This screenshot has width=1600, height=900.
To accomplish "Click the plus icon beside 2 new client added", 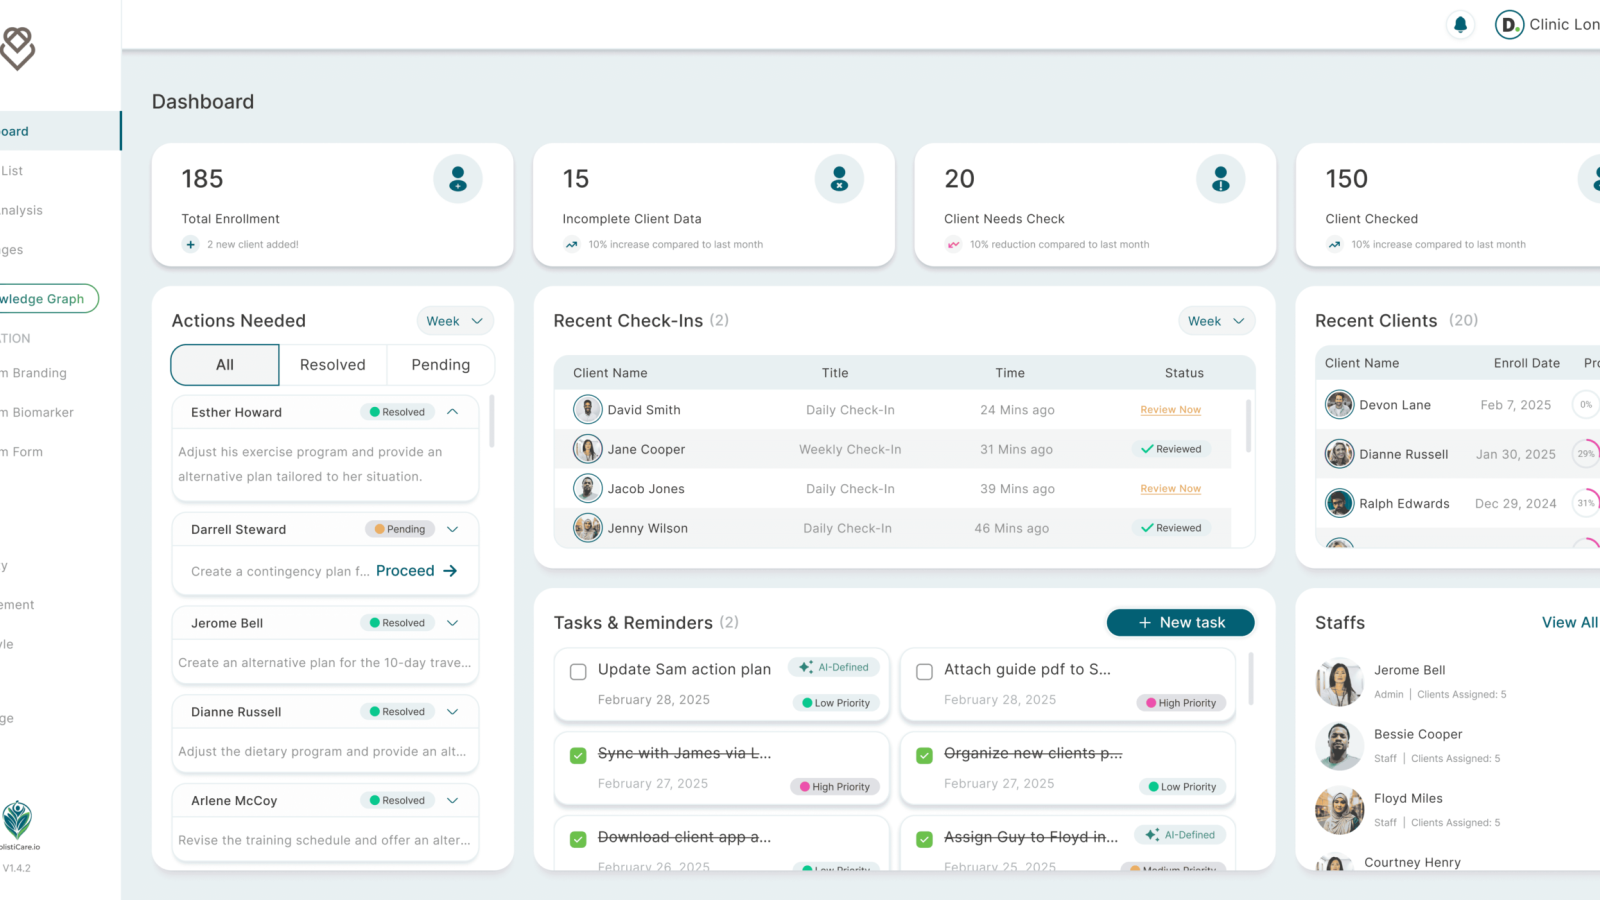I will coord(190,244).
